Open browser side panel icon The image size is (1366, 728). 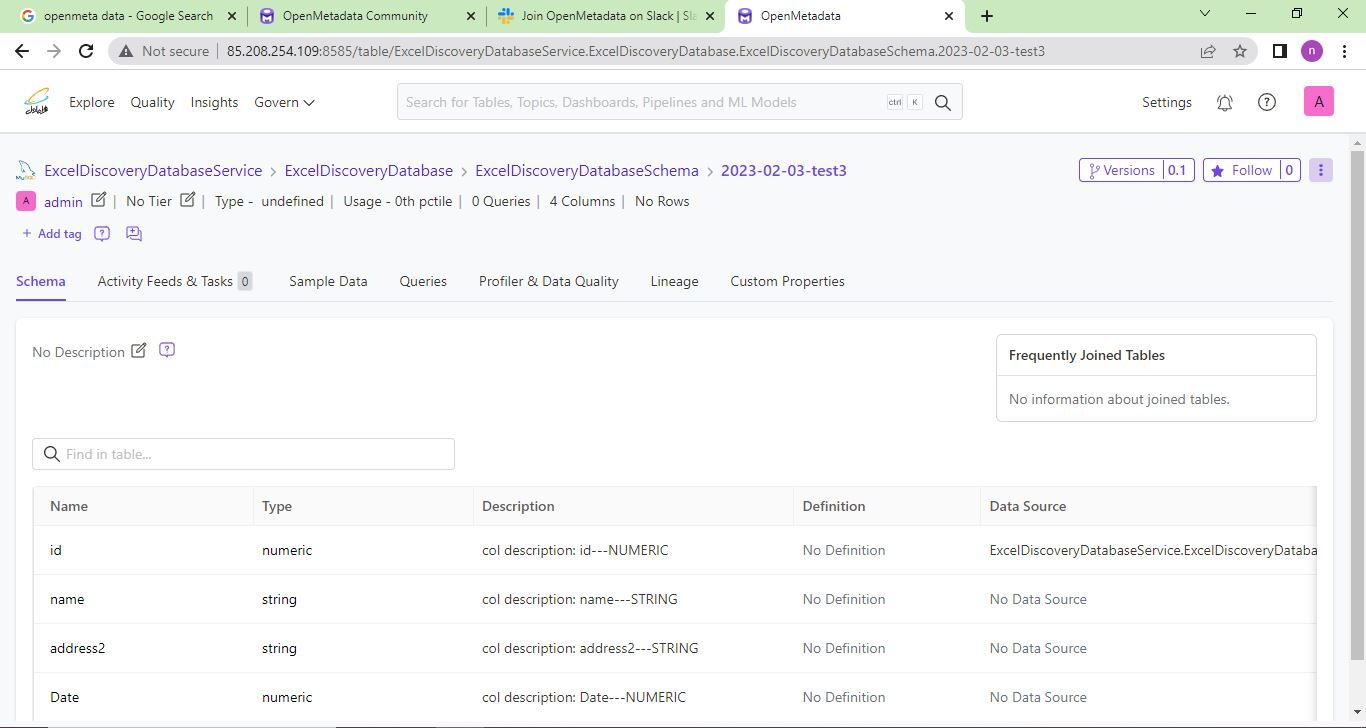(1279, 51)
